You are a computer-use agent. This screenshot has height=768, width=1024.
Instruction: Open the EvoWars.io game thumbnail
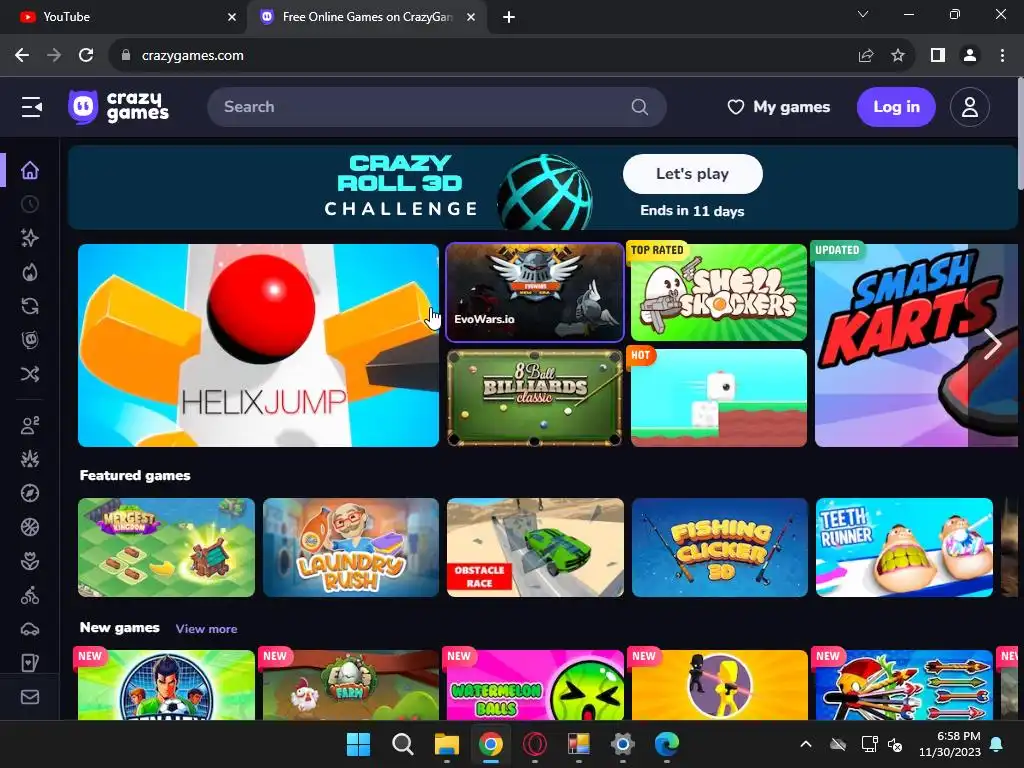(x=535, y=293)
